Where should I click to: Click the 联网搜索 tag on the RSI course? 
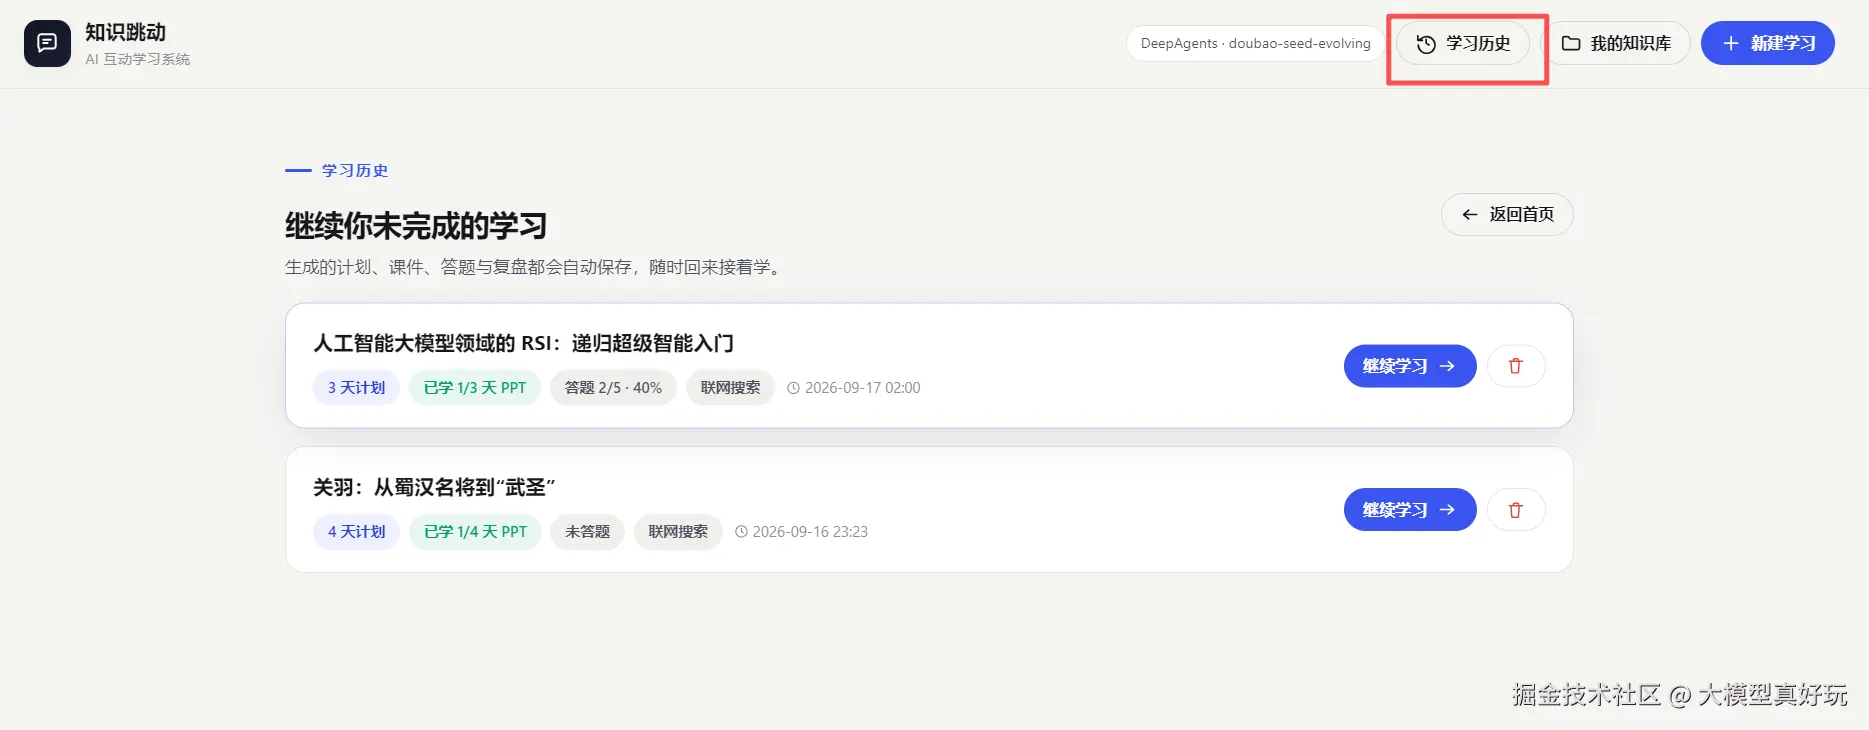[730, 388]
